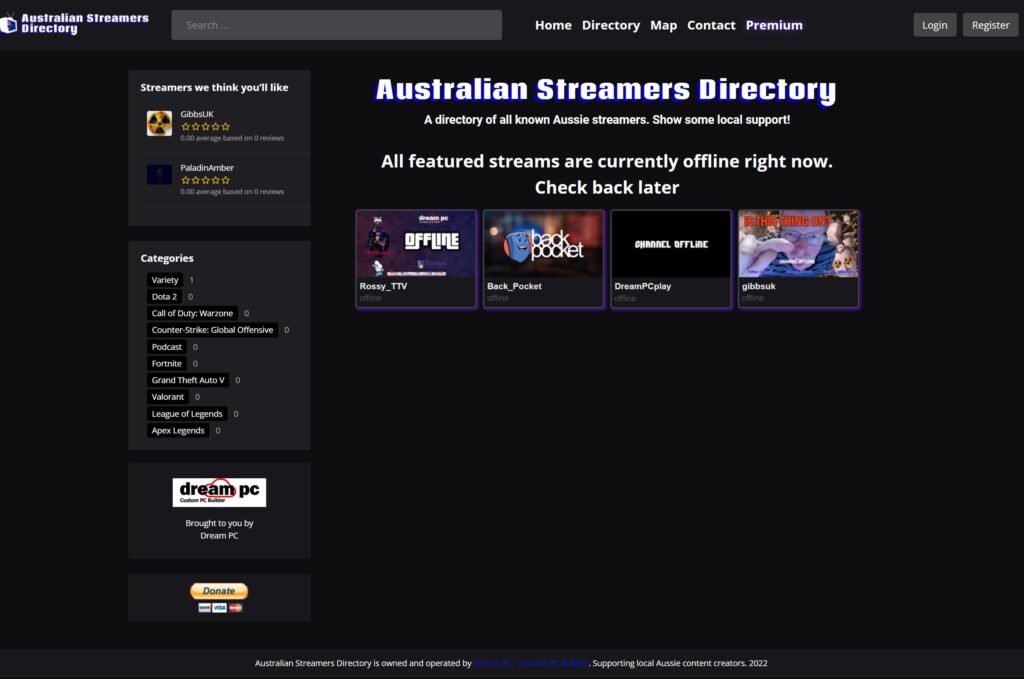This screenshot has width=1024, height=679.
Task: Click the PayPal Donate button
Action: point(218,590)
